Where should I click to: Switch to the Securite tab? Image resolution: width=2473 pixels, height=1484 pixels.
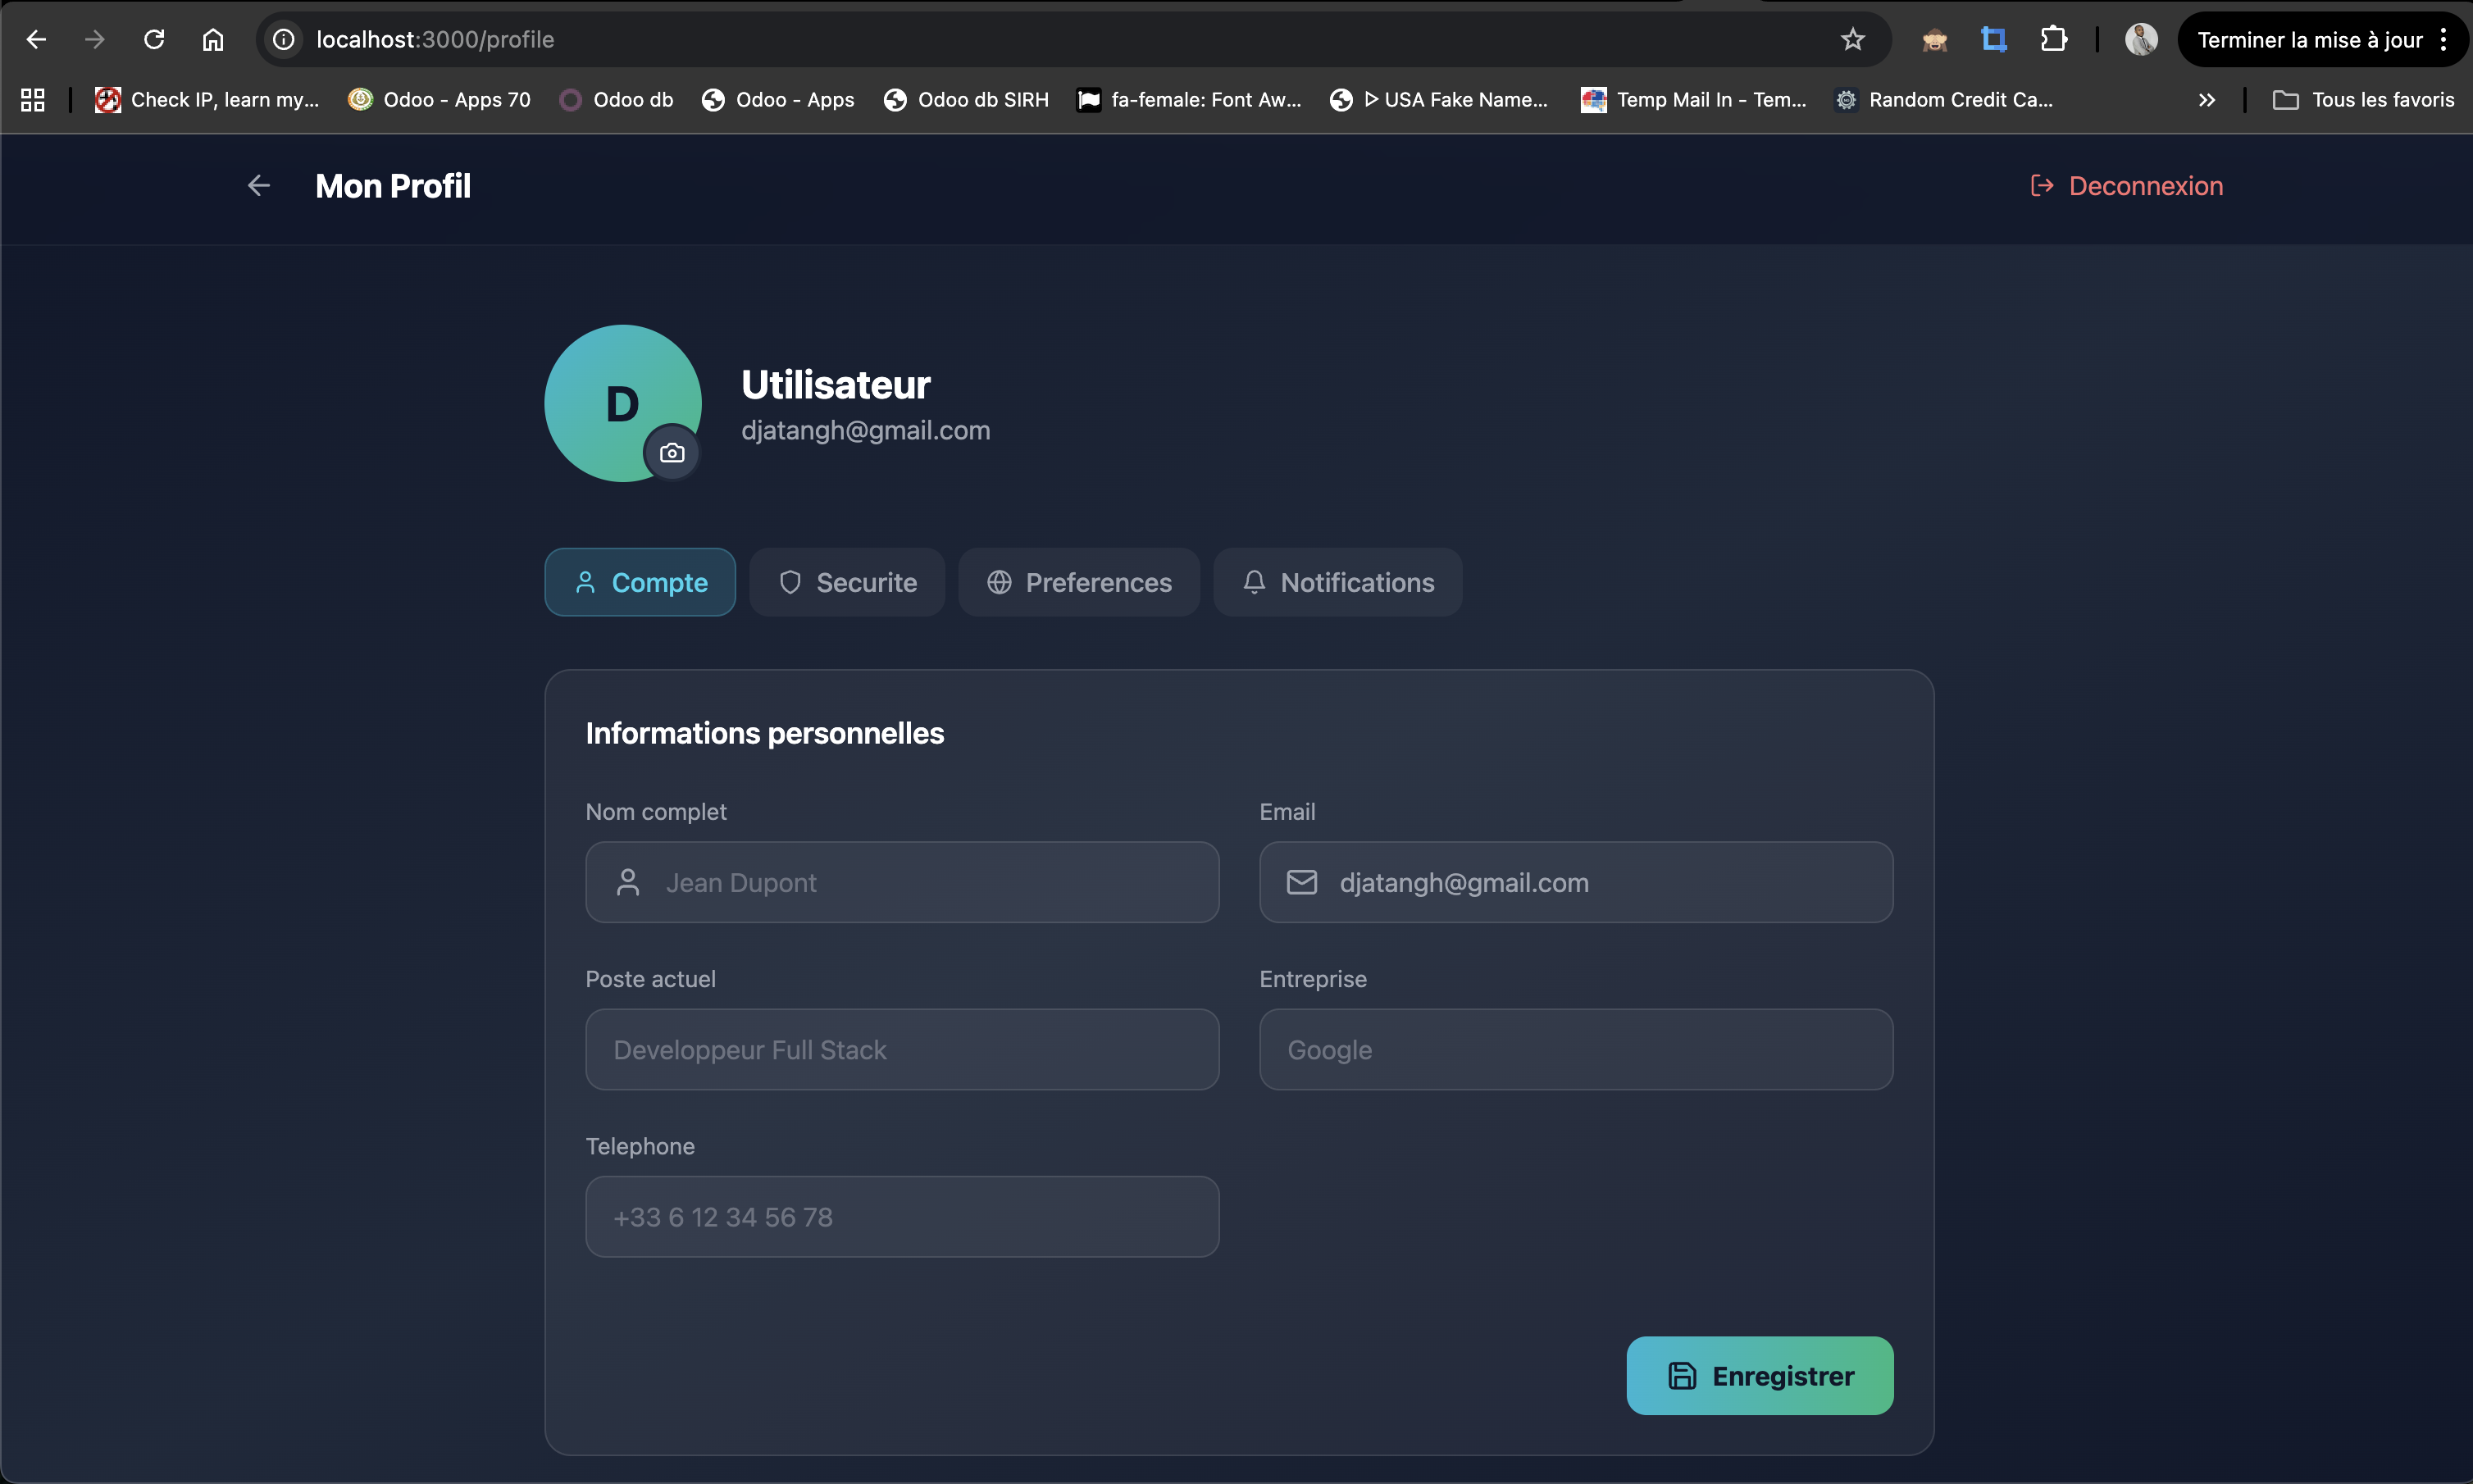847,583
